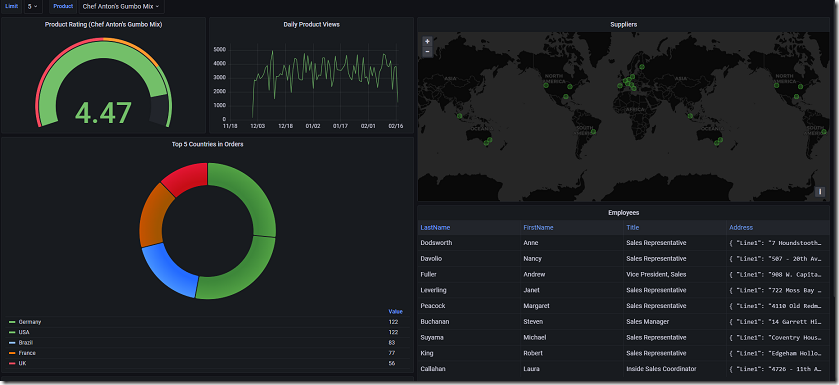This screenshot has height=385, width=839.
Task: Select the Dodsworth last name cell
Action: click(469, 243)
